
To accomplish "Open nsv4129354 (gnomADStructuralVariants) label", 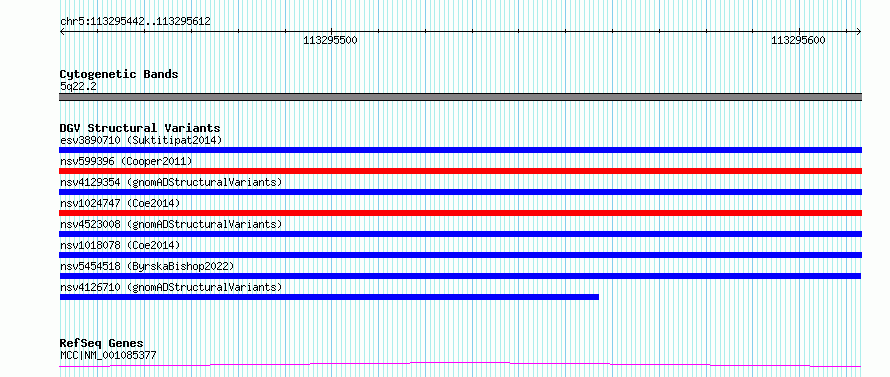I will [171, 182].
